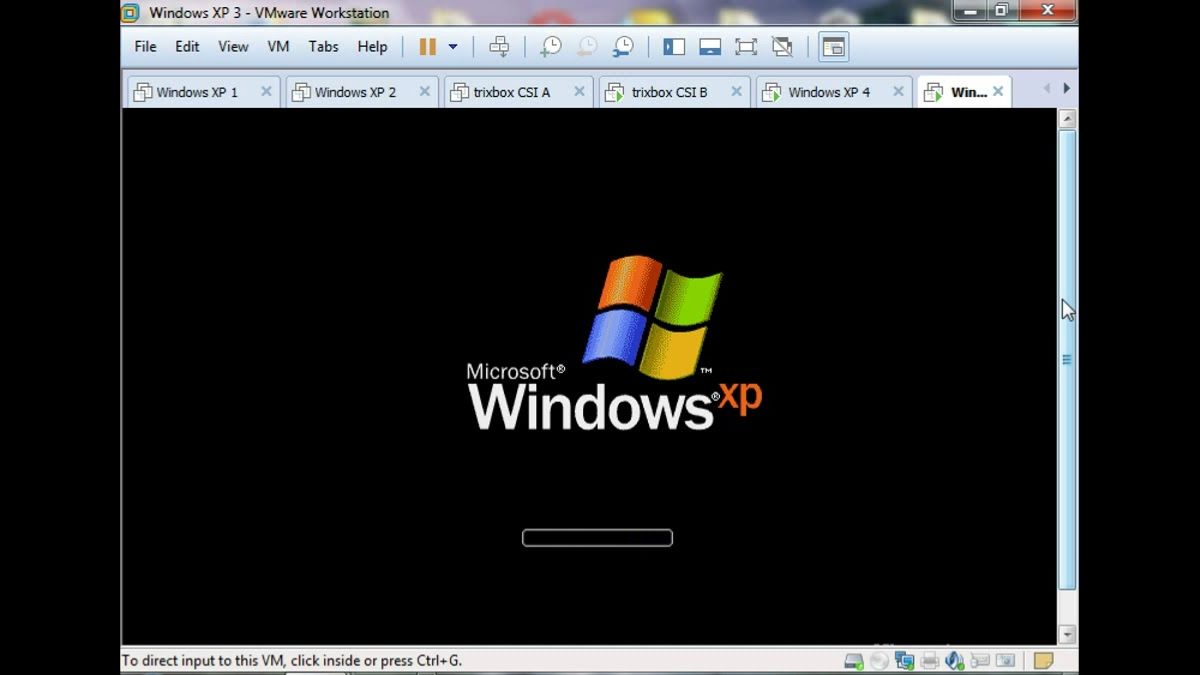This screenshot has height=675, width=1200.
Task: Pause the virtual machine with the toolbar button
Action: click(x=428, y=47)
